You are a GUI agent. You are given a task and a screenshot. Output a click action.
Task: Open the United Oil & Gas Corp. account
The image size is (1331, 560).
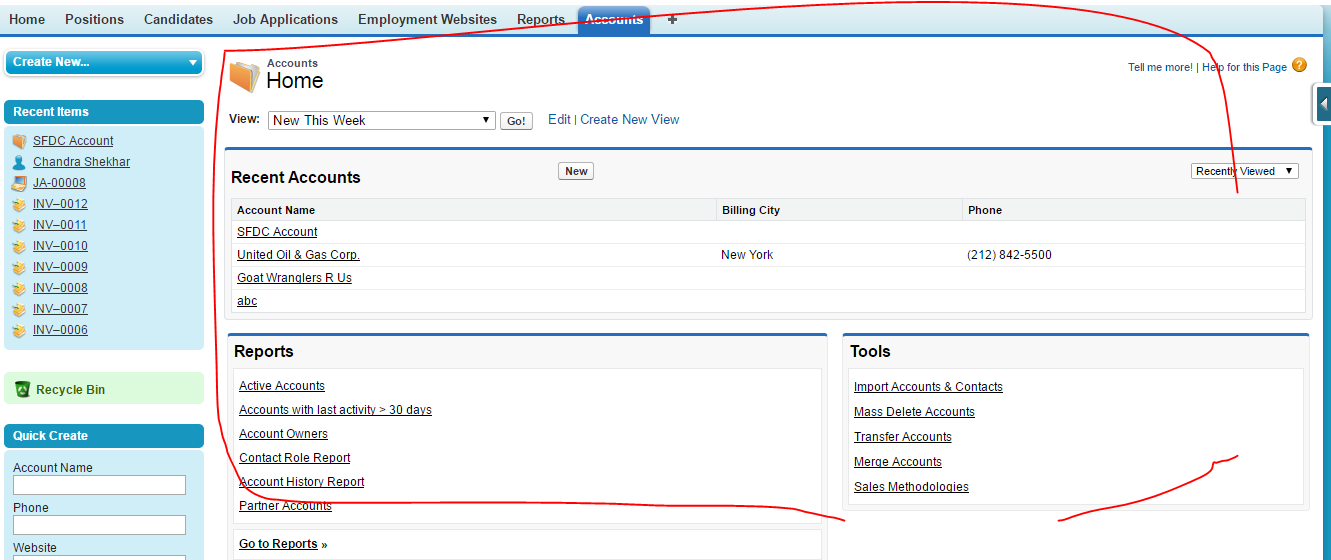point(298,254)
